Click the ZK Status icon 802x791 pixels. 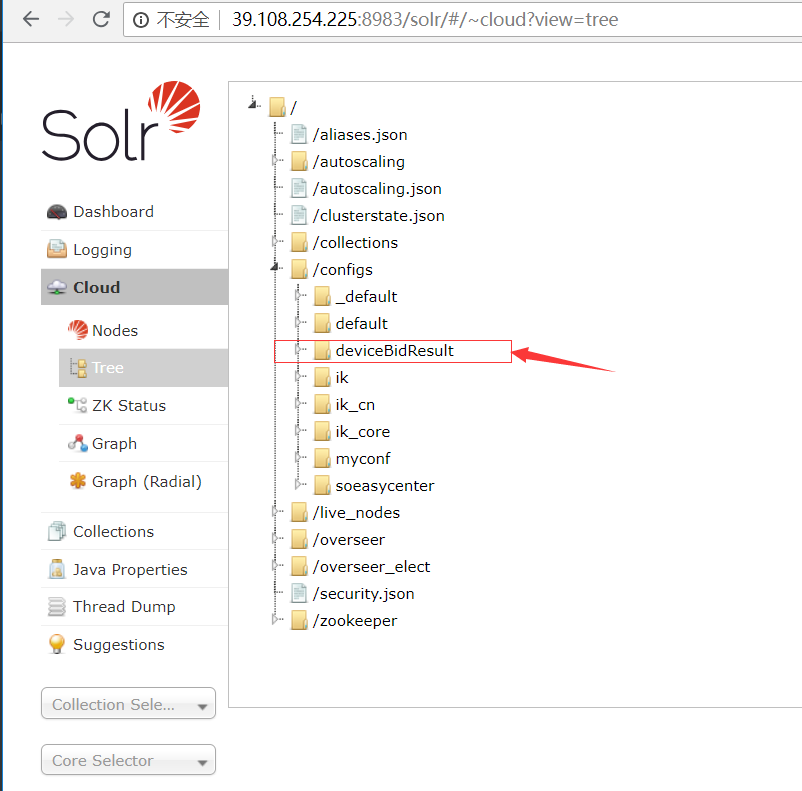pos(78,405)
